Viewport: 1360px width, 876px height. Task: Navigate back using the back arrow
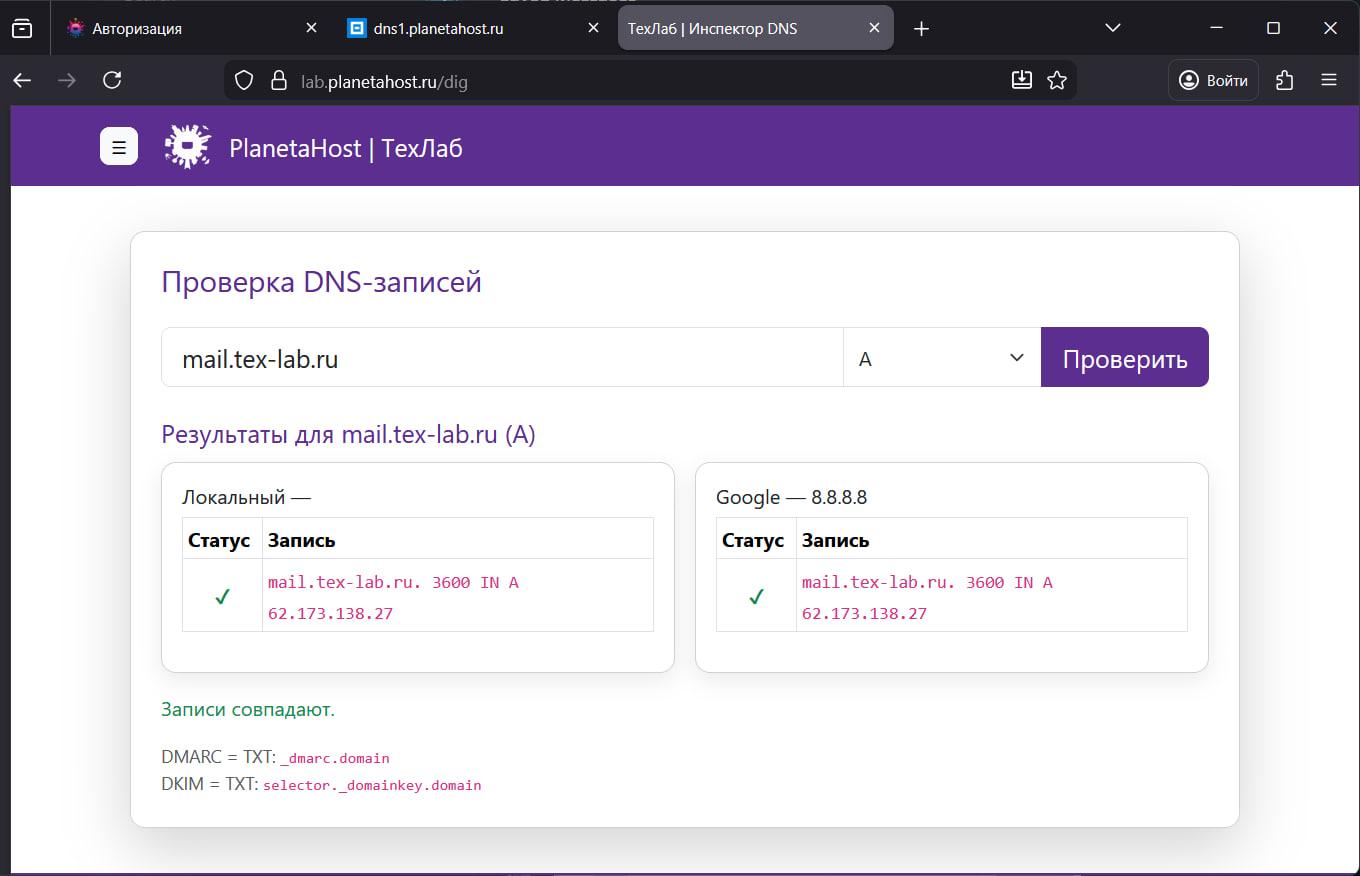[22, 79]
